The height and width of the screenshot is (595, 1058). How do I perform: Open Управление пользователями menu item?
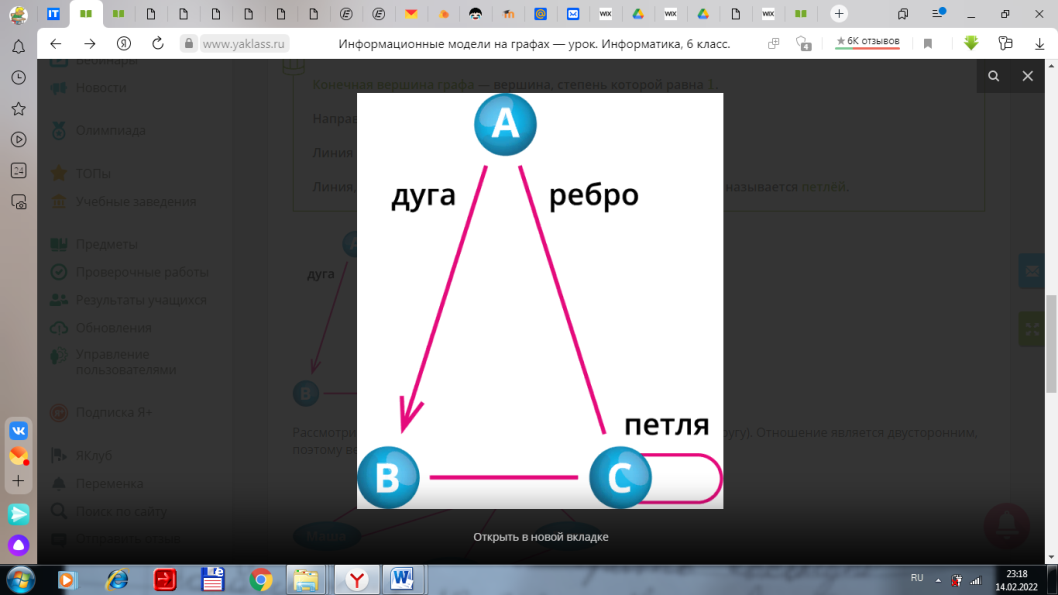126,362
